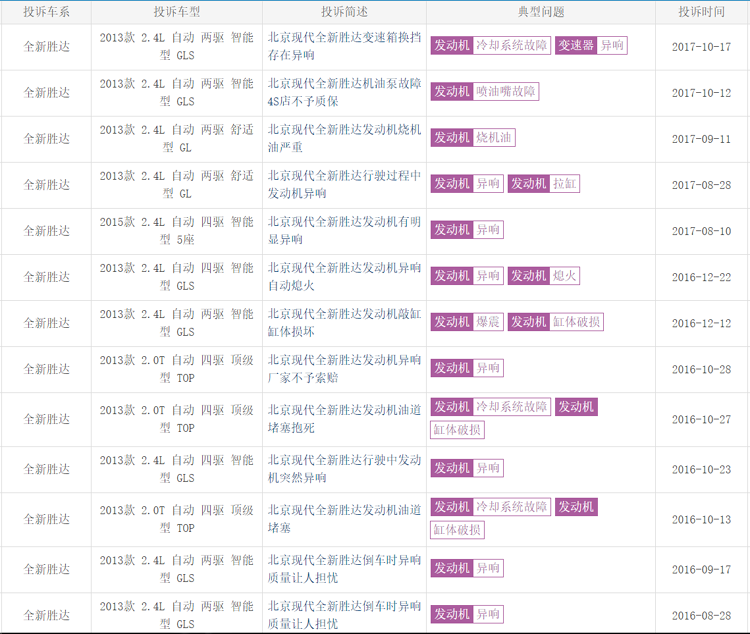
Task: Click the date 2016-10-28
Action: tap(701, 370)
